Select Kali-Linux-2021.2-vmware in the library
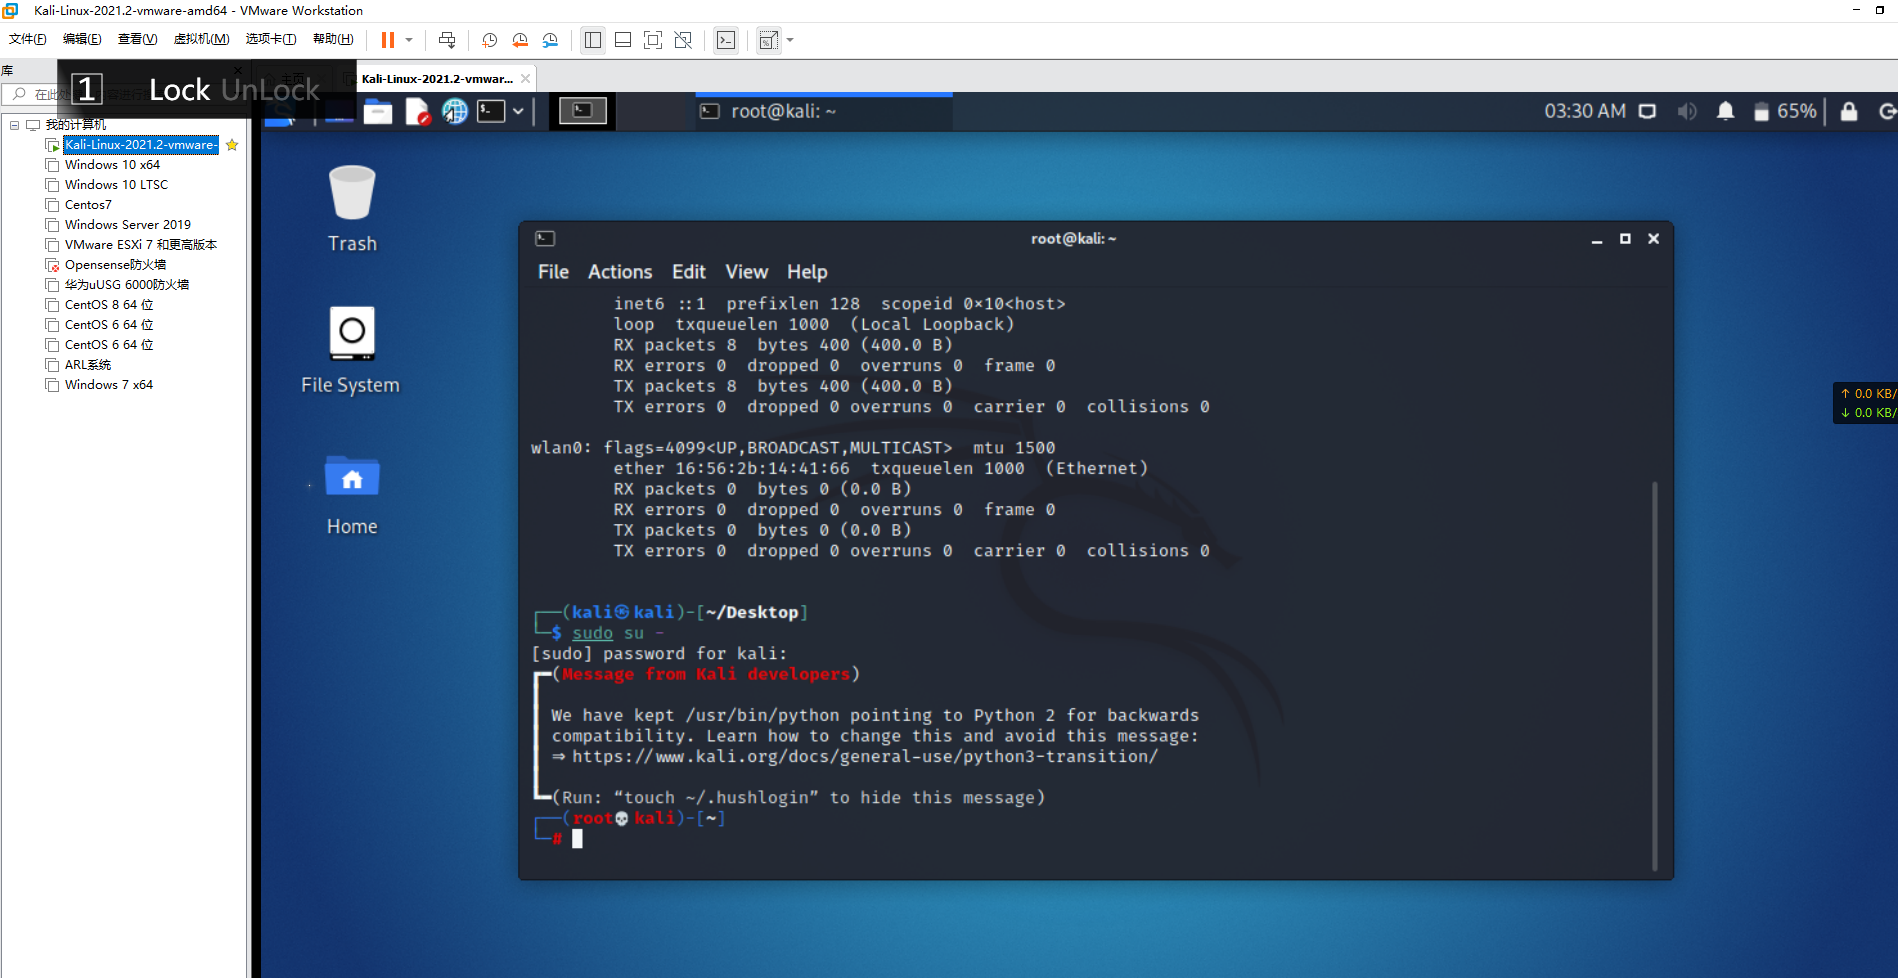This screenshot has width=1898, height=978. (x=140, y=145)
